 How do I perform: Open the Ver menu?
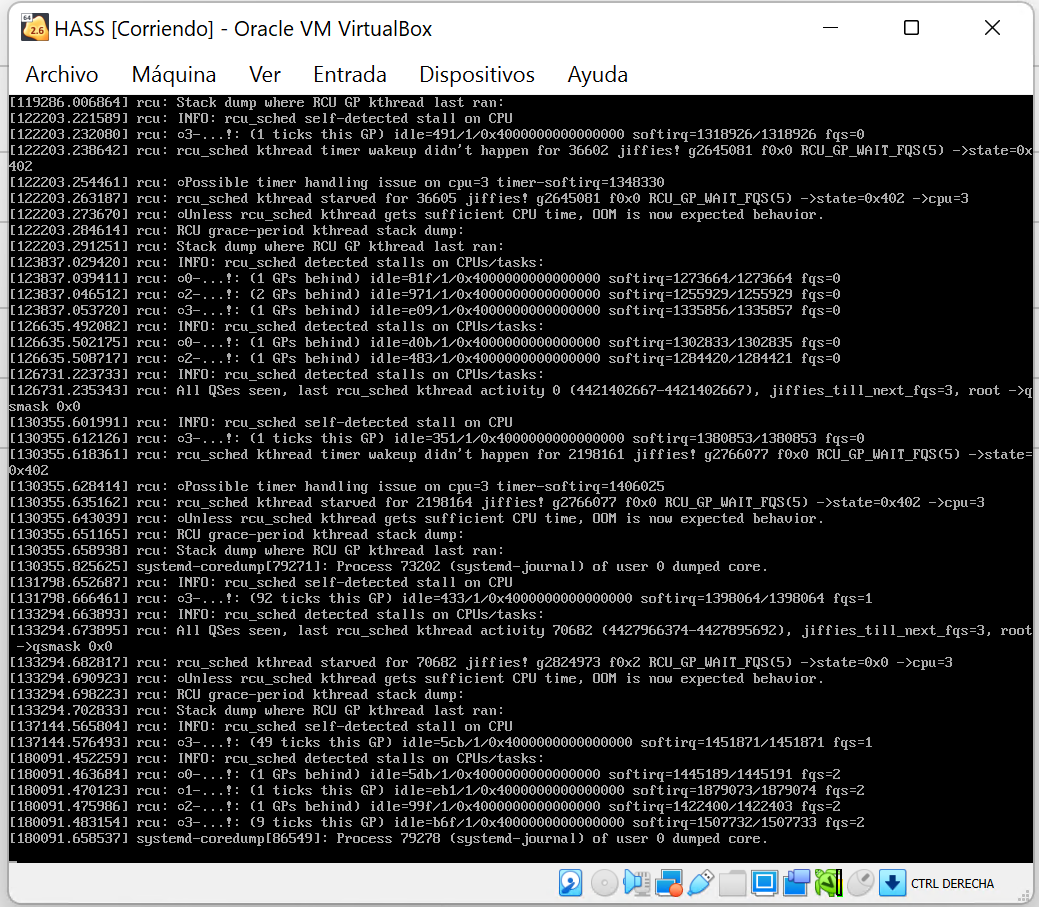[x=264, y=74]
